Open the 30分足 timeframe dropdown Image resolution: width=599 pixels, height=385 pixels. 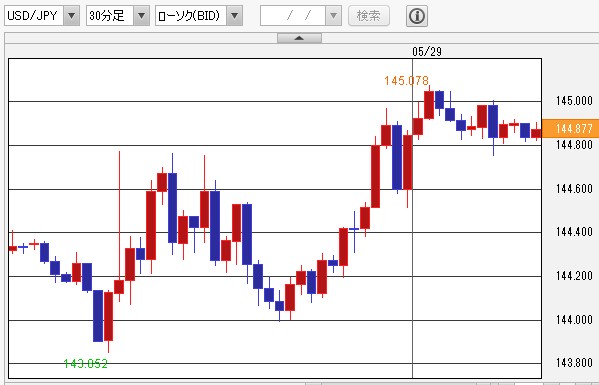point(118,16)
